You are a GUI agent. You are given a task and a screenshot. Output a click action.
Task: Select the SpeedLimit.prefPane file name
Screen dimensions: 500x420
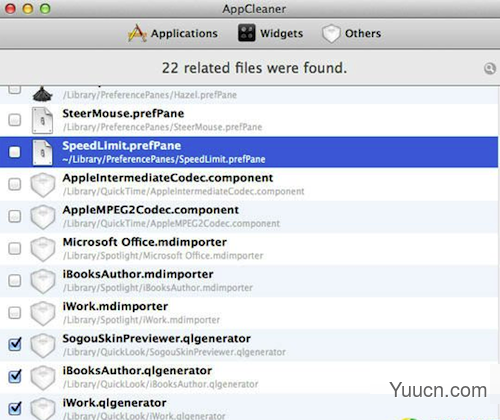coord(122,146)
